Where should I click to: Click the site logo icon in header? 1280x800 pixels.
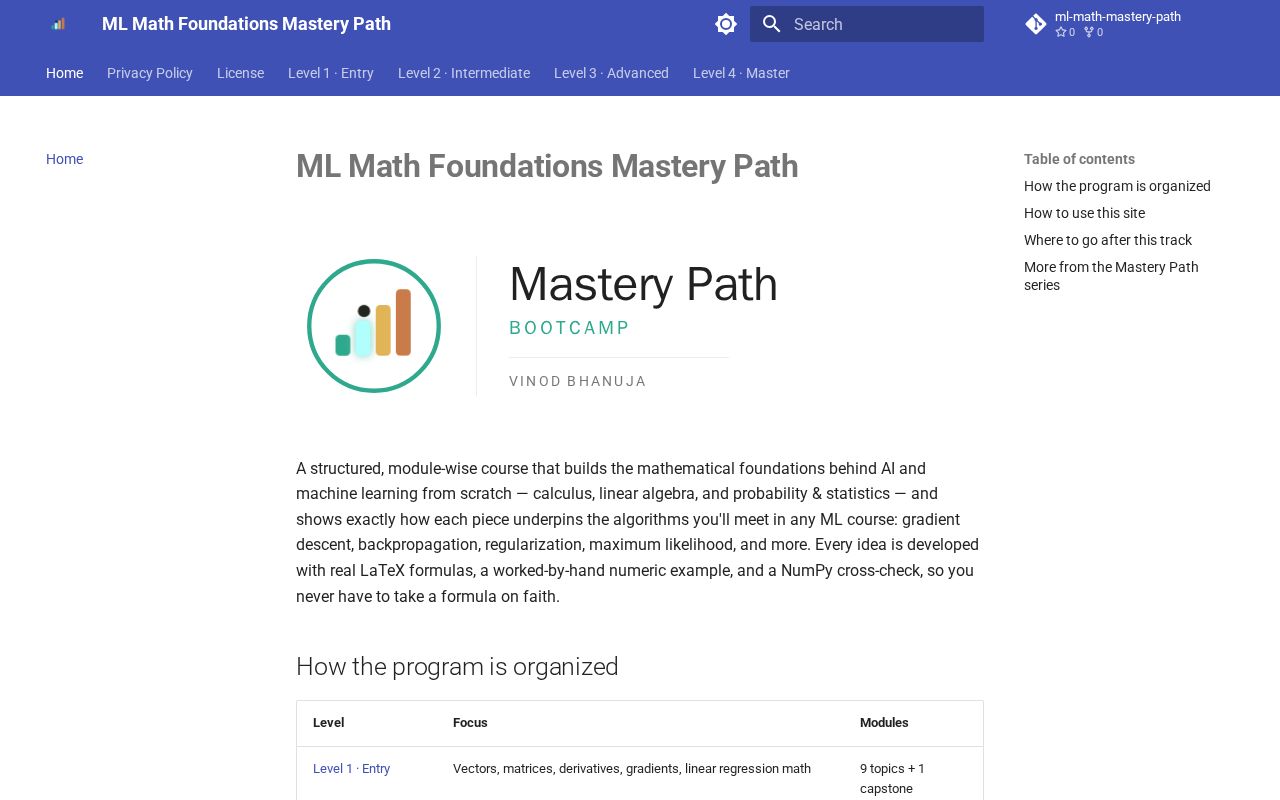point(58,24)
